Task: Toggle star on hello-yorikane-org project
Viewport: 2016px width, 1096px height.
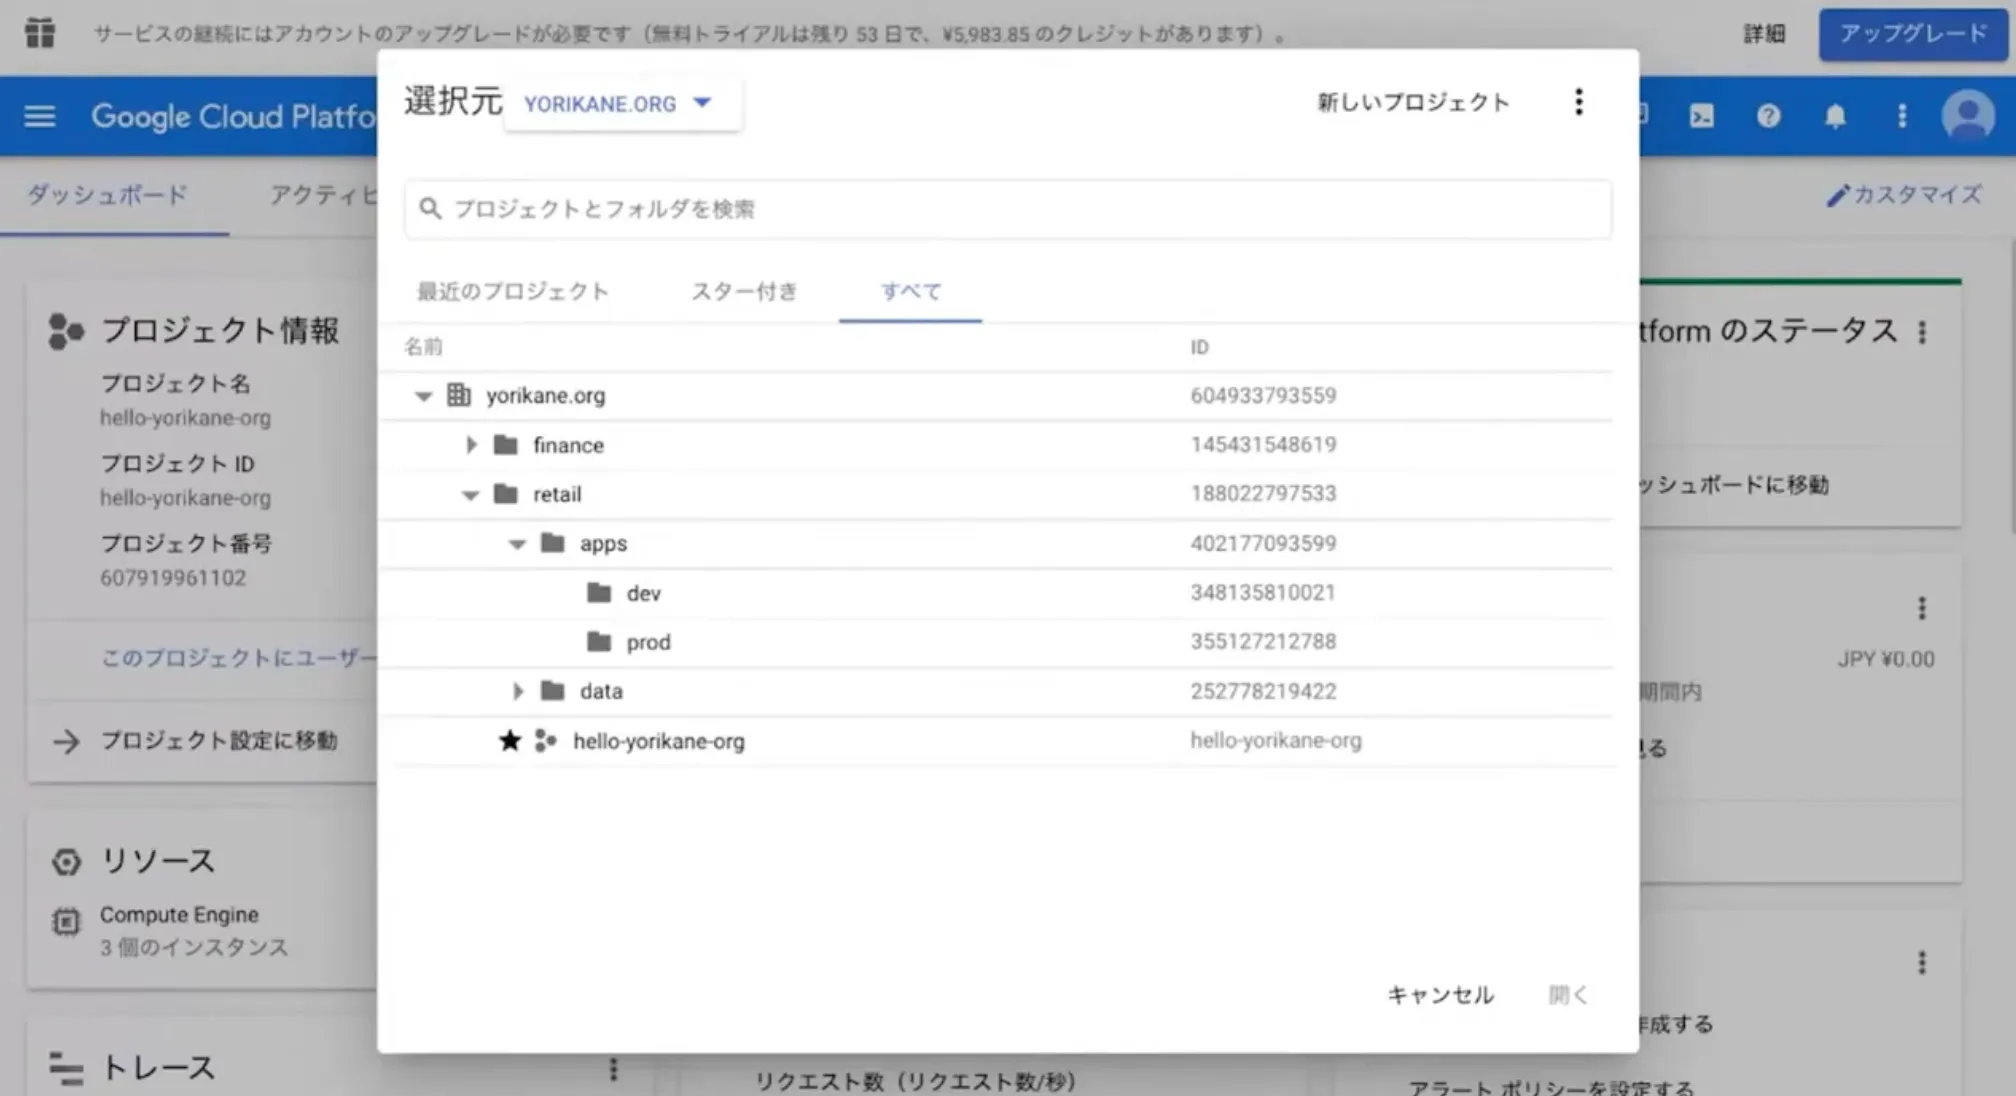Action: pos(510,740)
